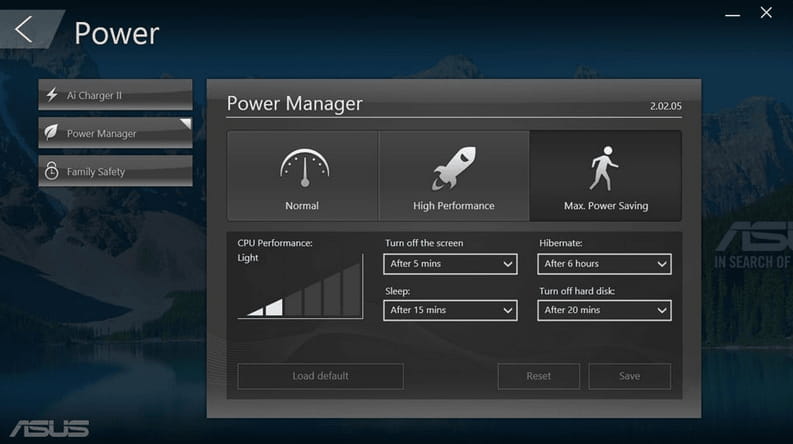793x444 pixels.
Task: Open the Hibernate After 6 hours dropdown
Action: click(604, 264)
